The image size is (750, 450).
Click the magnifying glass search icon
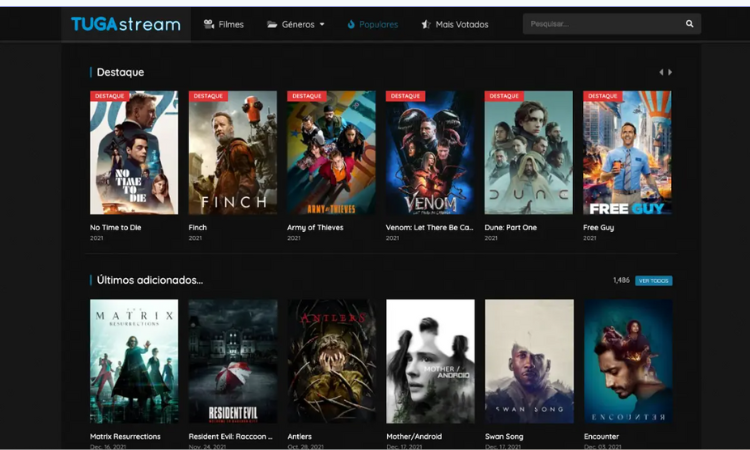(689, 23)
